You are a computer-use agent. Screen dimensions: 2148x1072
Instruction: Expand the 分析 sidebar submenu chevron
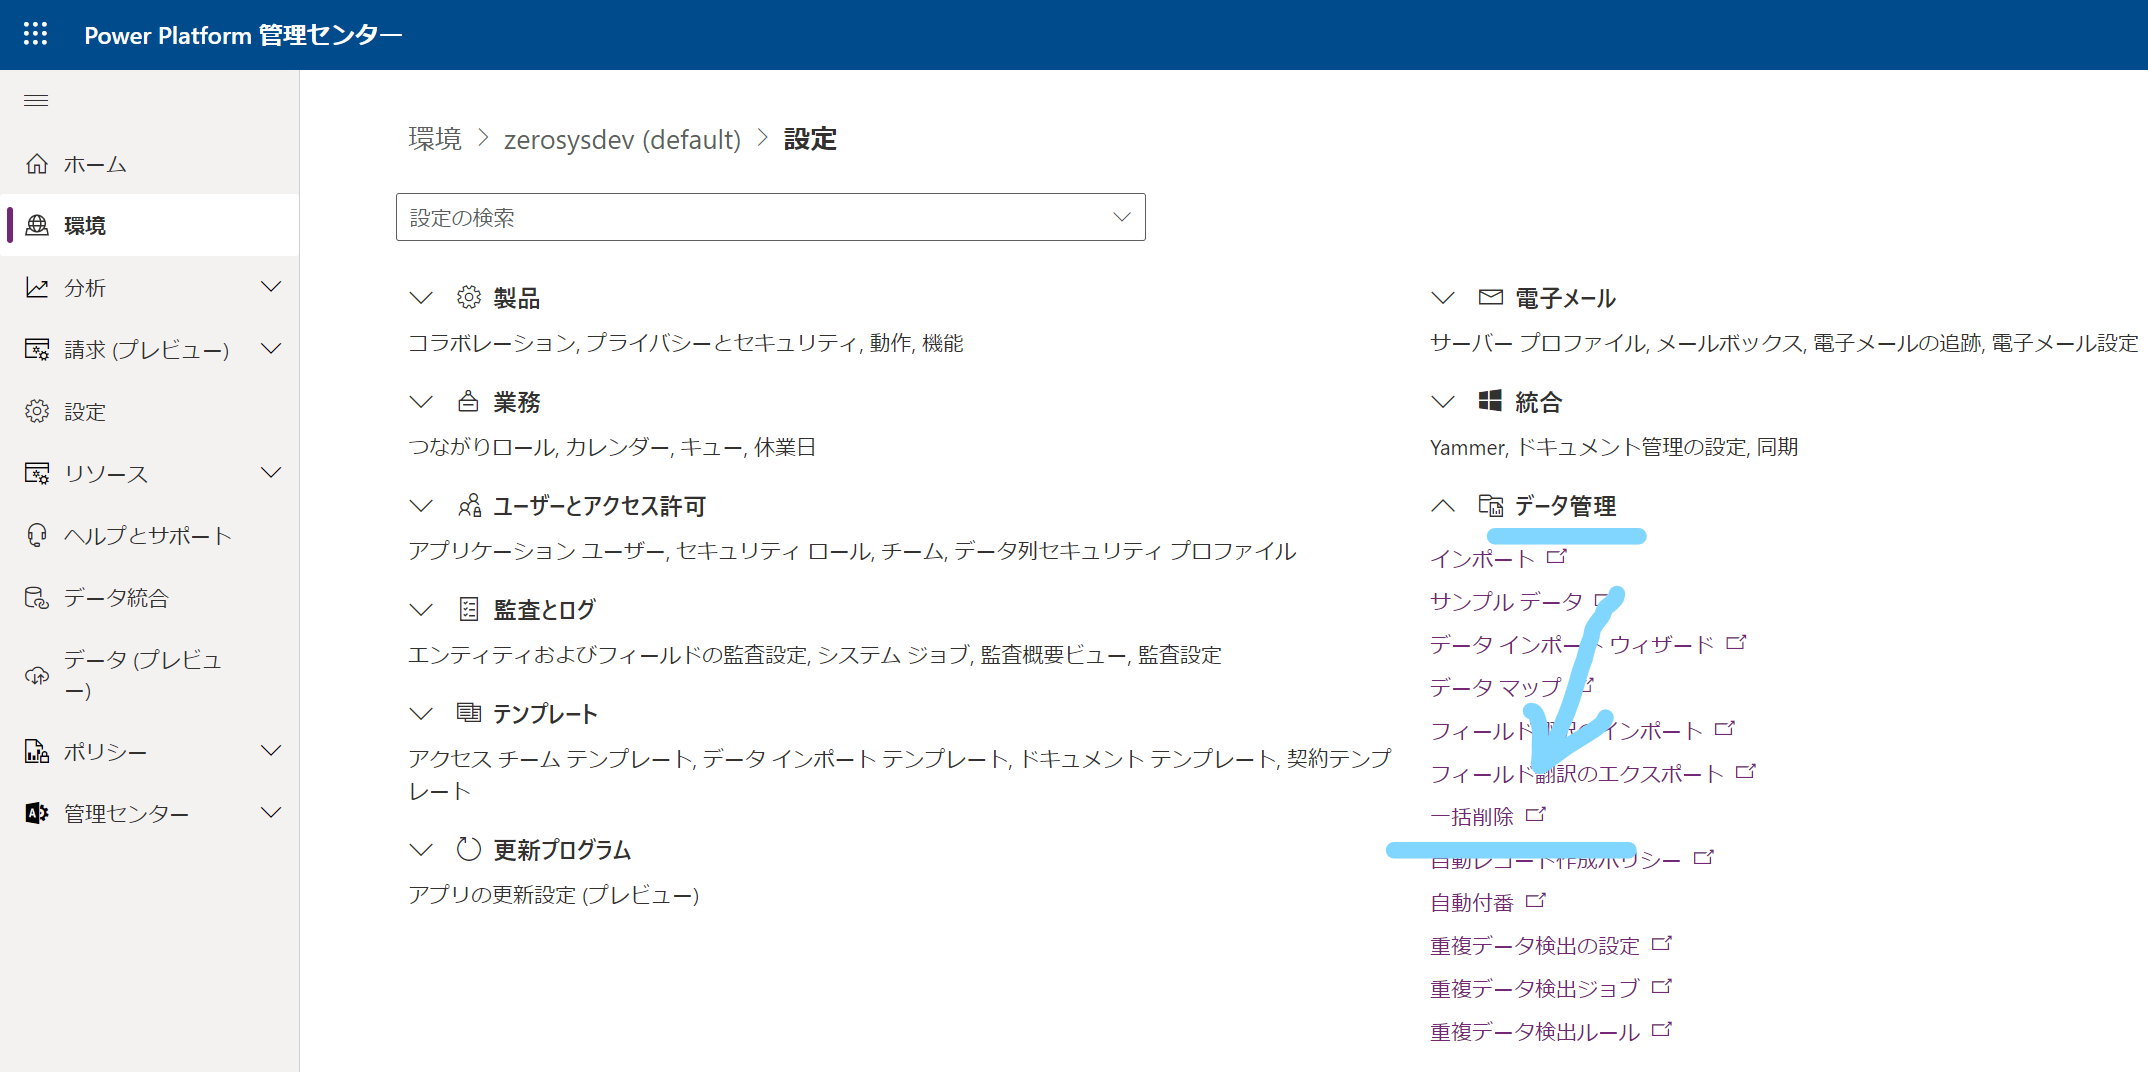point(271,288)
